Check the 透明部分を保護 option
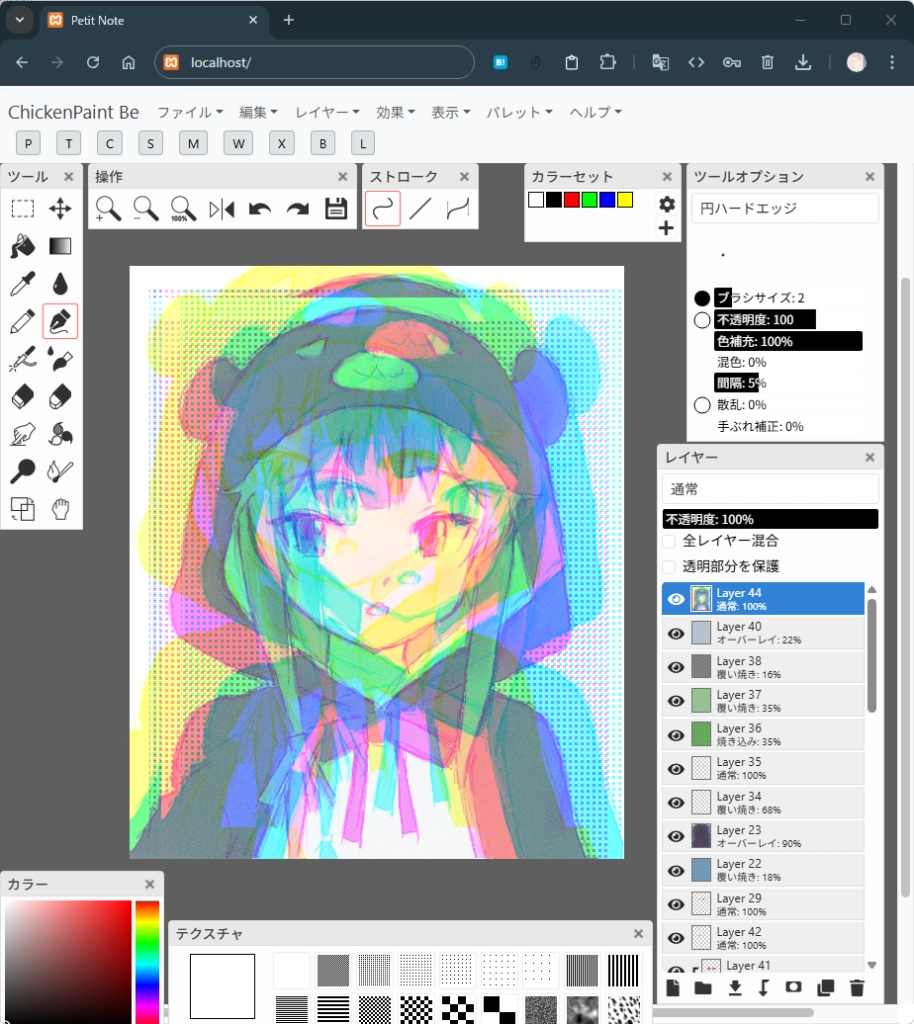This screenshot has height=1024, width=914. [669, 566]
